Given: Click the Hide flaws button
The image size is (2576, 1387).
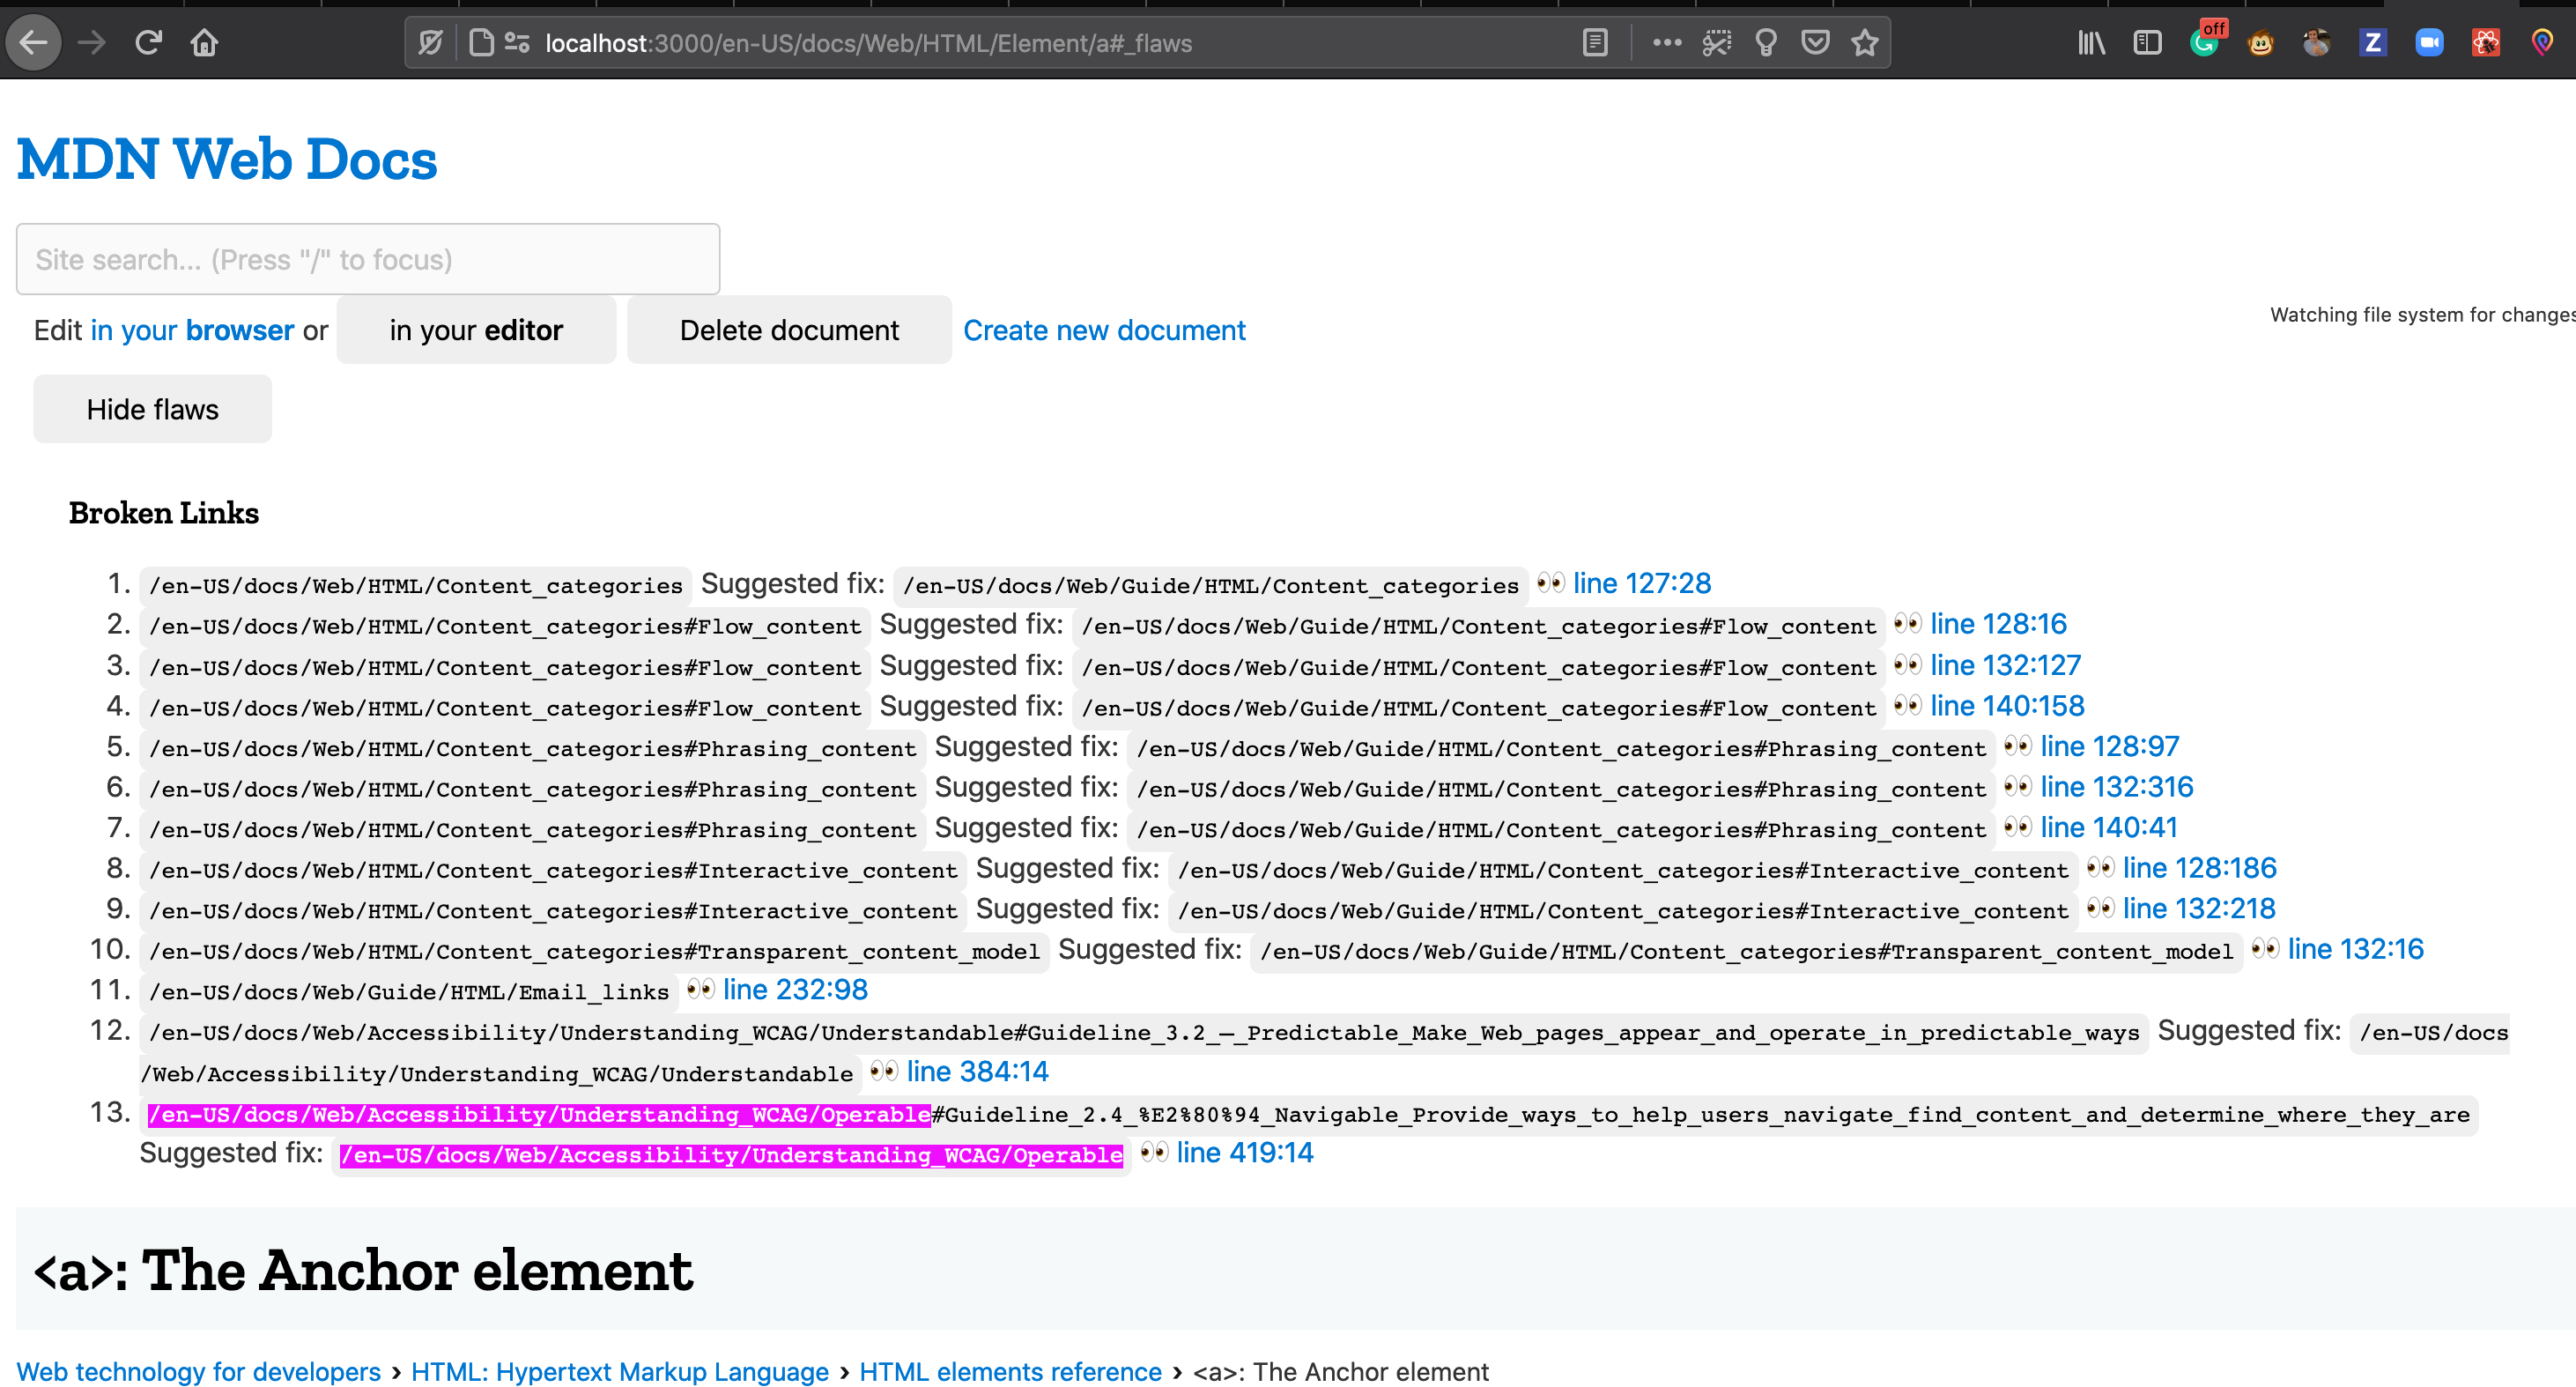Looking at the screenshot, I should [153, 409].
